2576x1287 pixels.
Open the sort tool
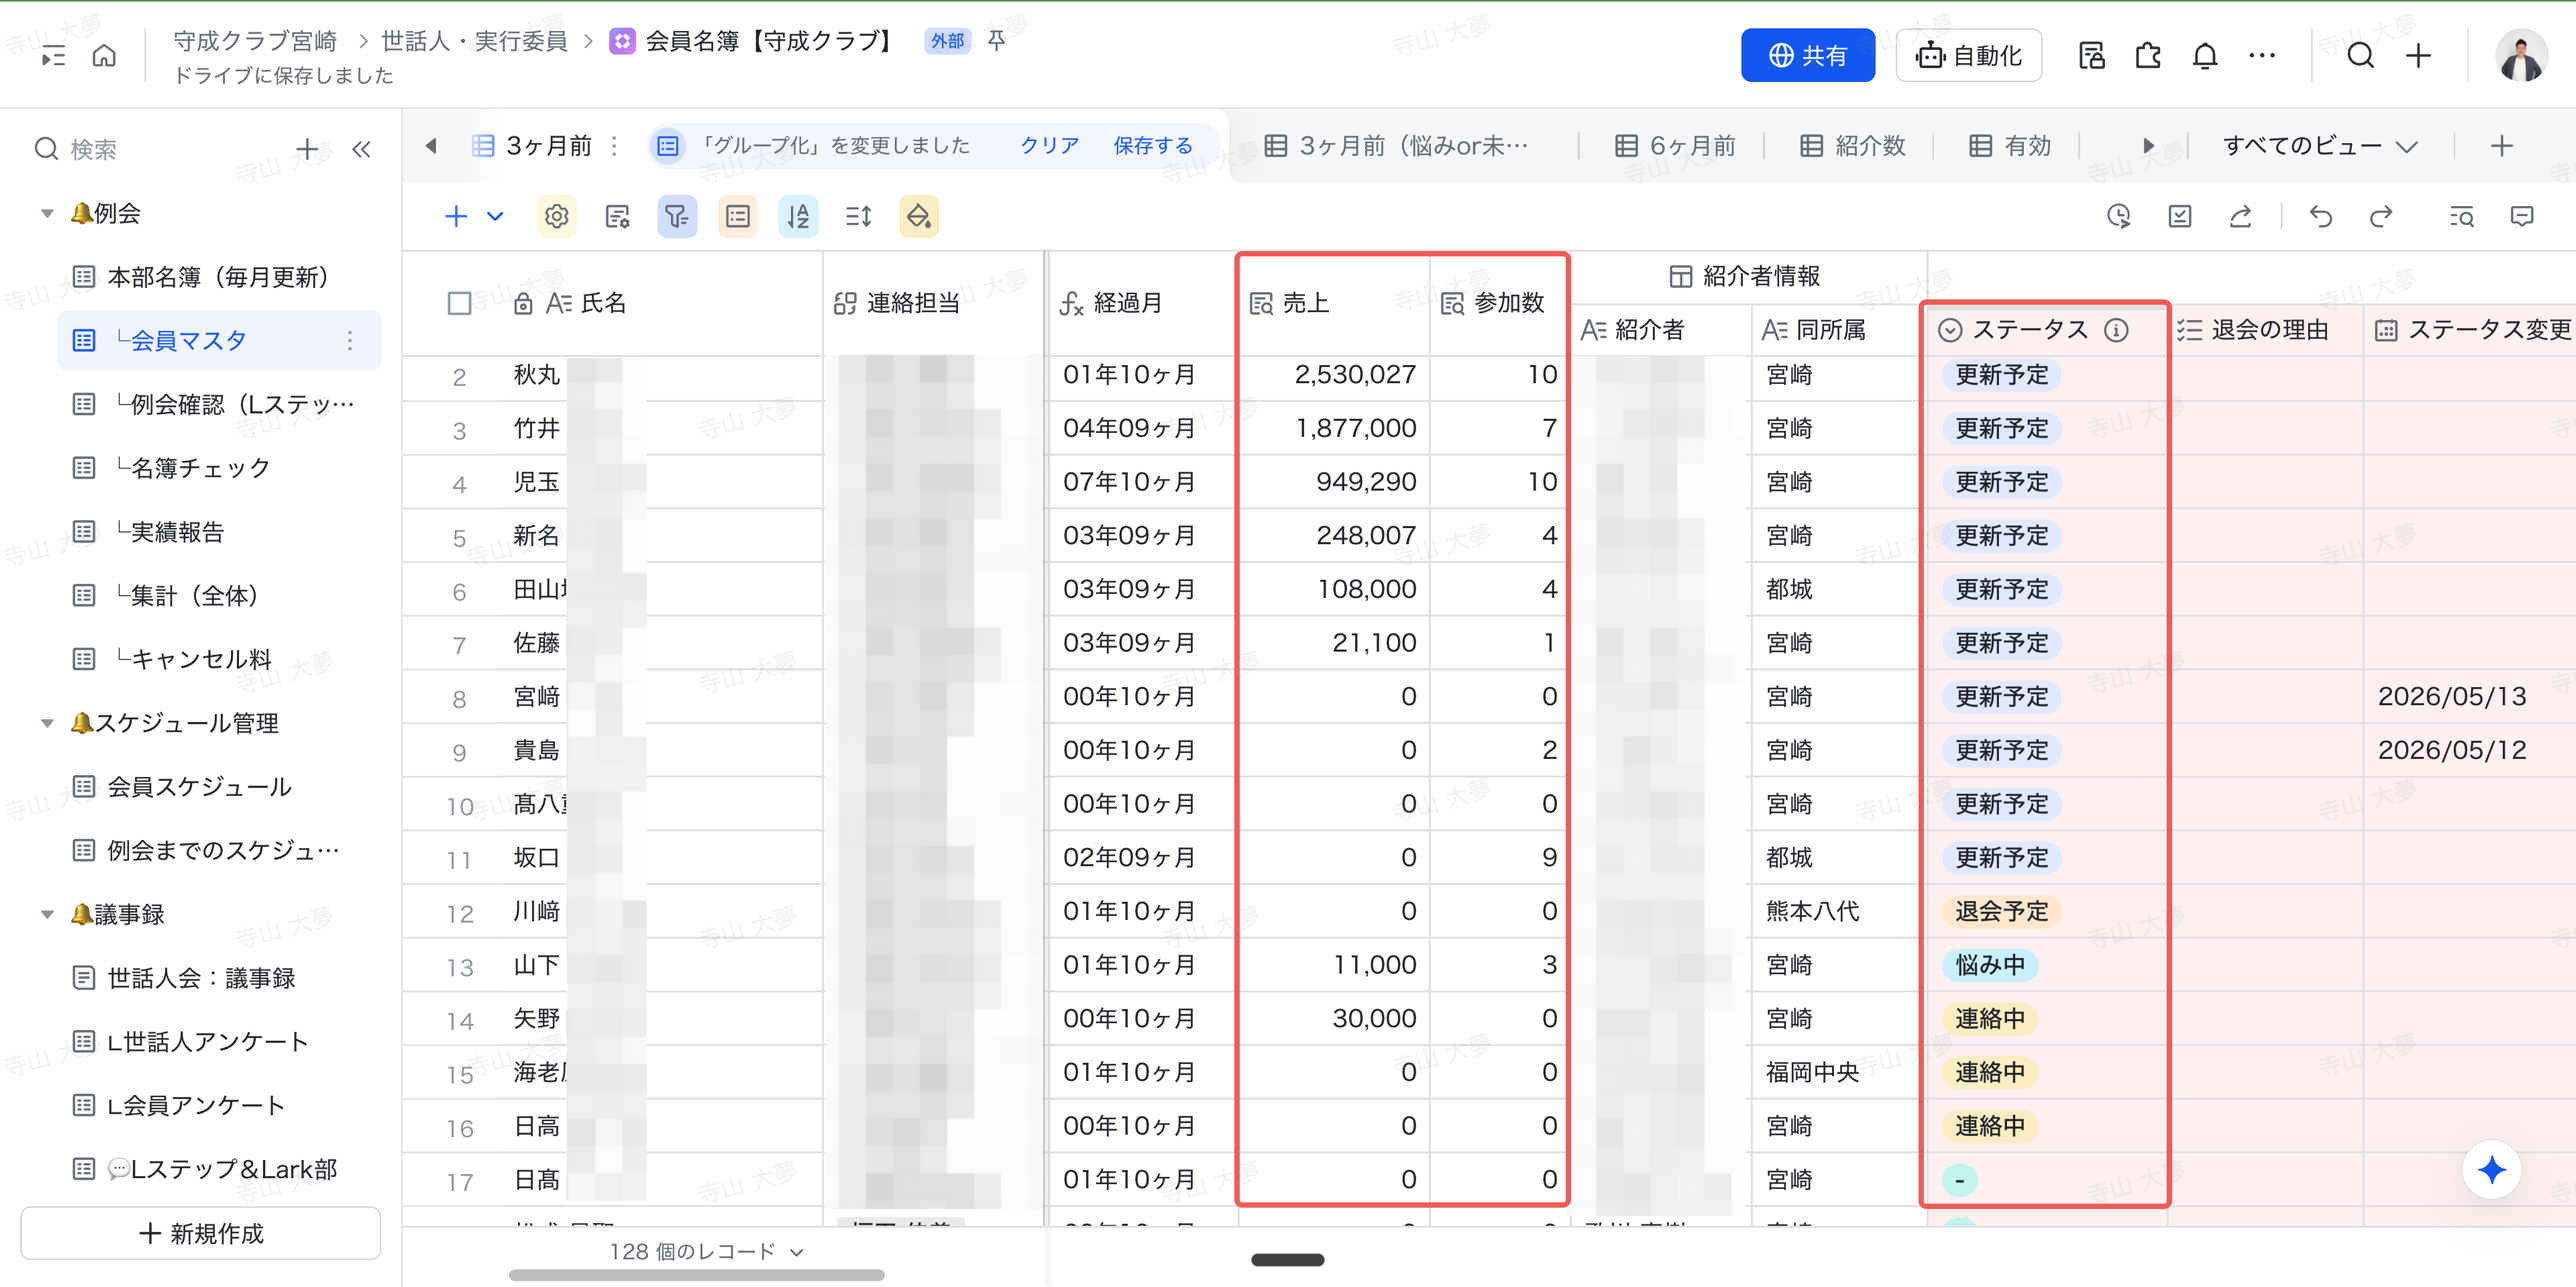pos(798,216)
